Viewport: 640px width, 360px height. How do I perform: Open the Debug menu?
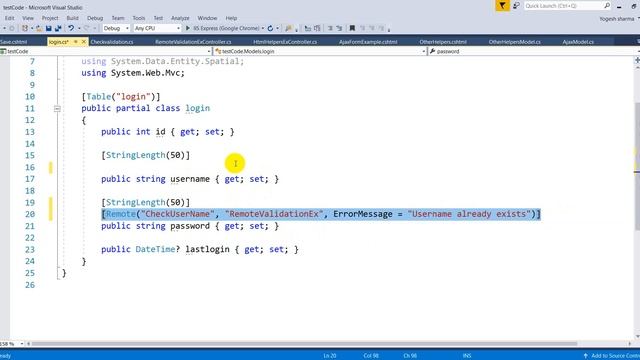95,18
